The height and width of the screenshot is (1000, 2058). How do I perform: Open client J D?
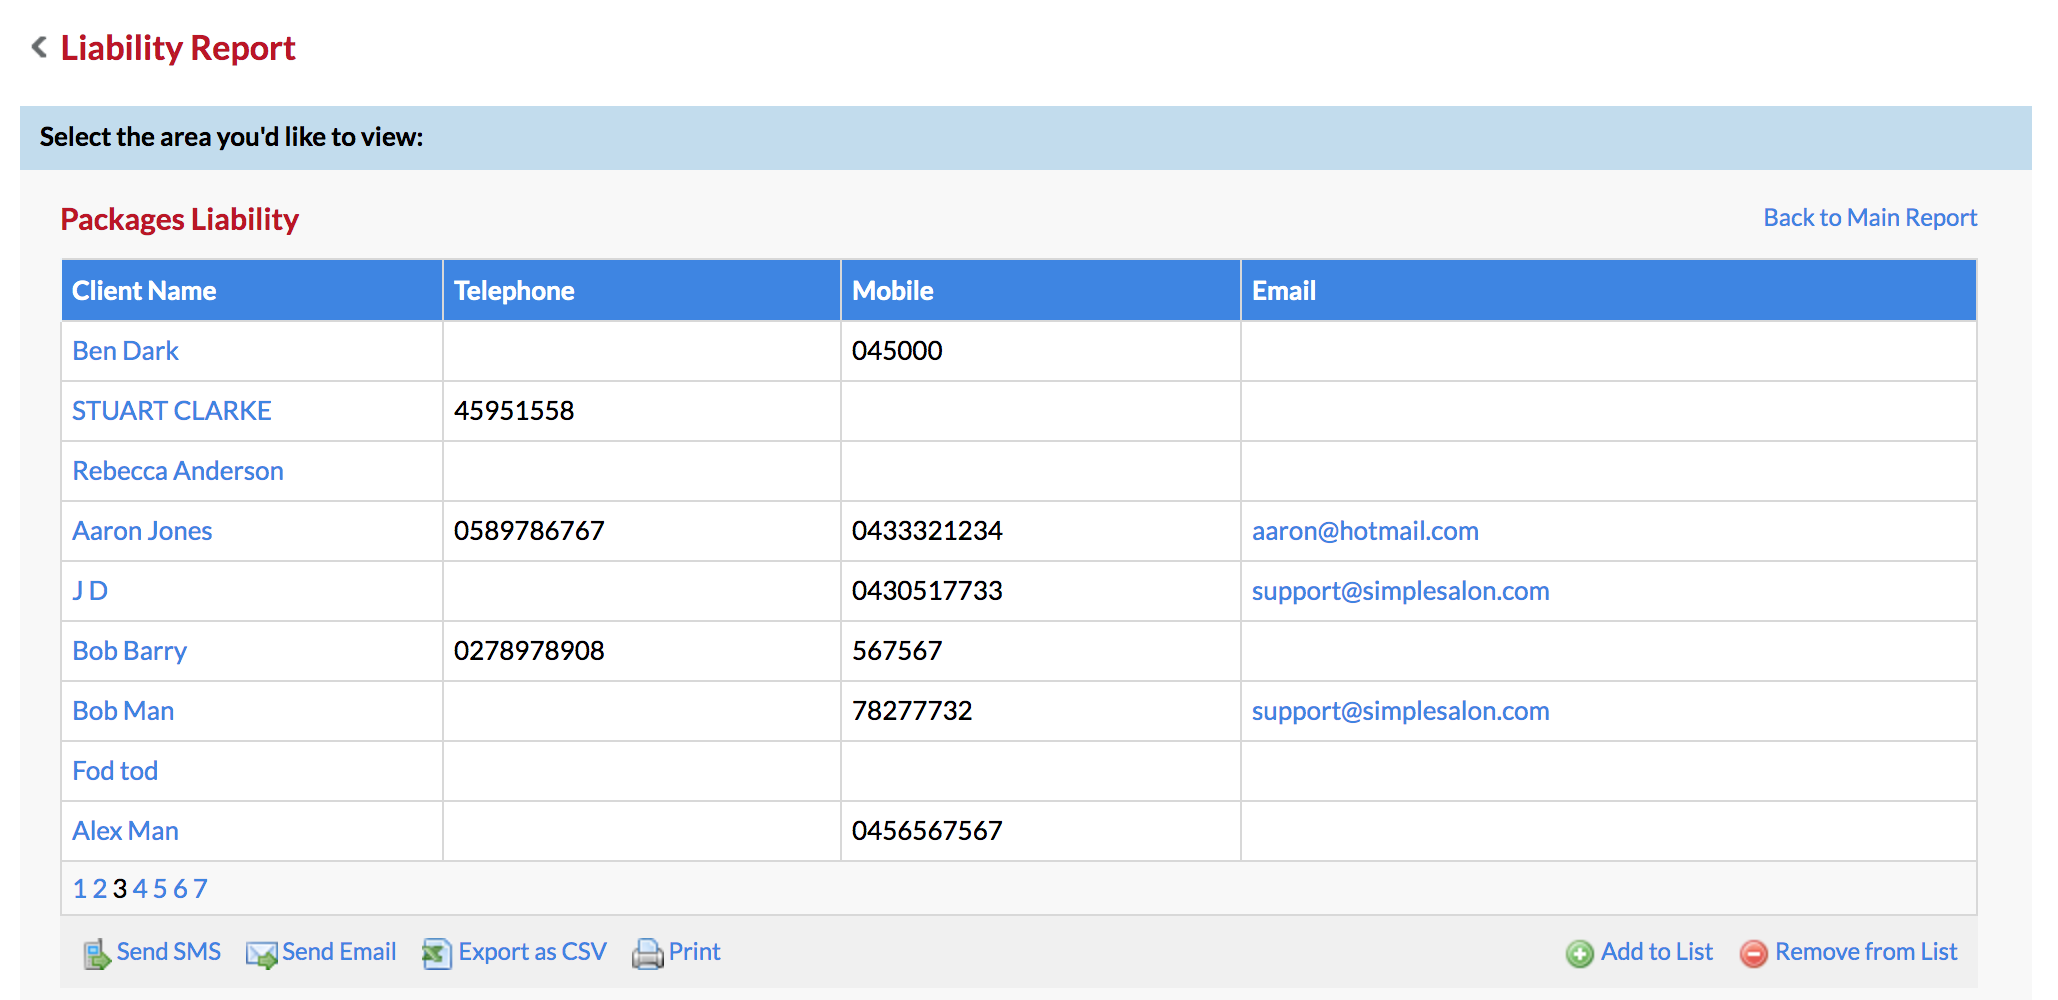(x=90, y=591)
